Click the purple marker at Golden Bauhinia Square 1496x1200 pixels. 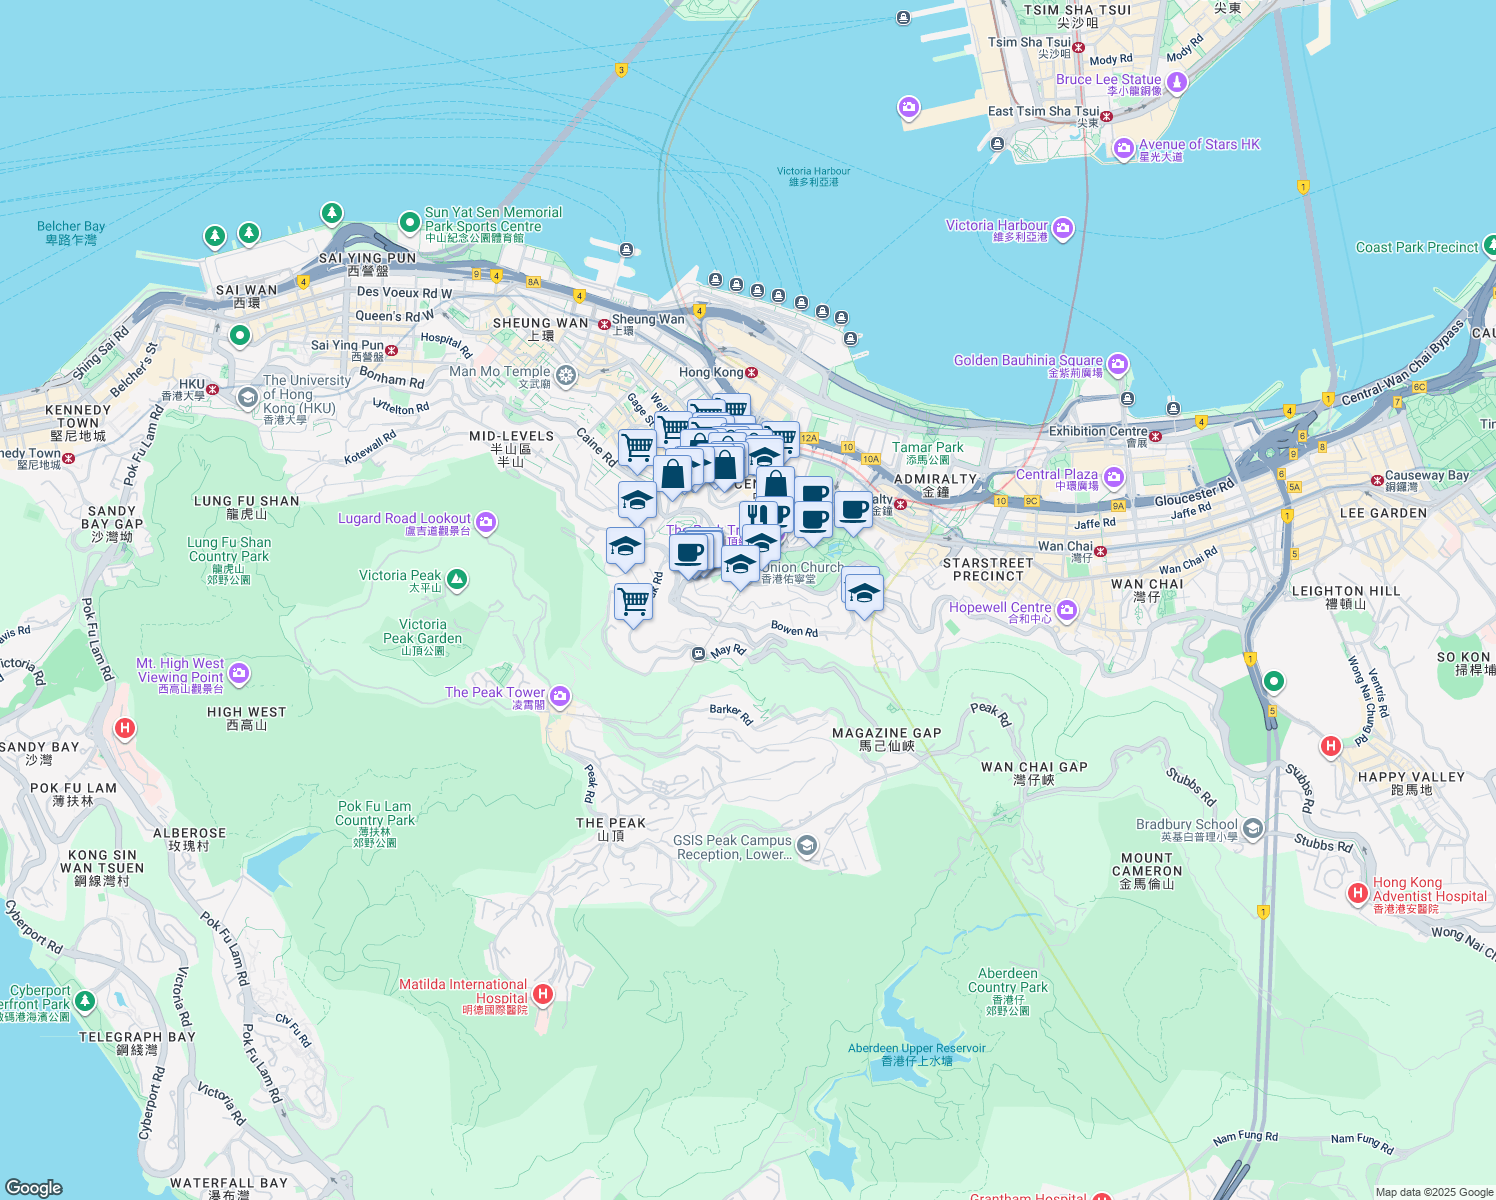[x=1117, y=365]
